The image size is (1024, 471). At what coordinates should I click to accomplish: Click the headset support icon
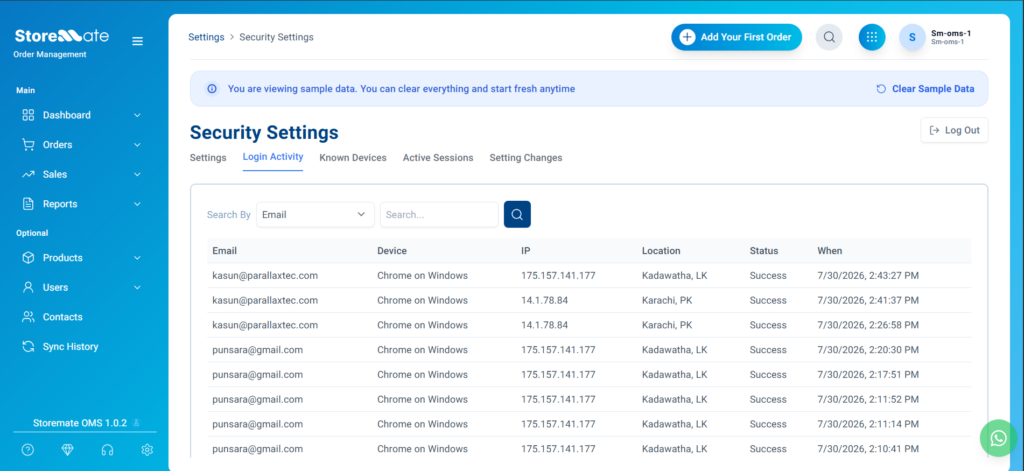coord(108,449)
